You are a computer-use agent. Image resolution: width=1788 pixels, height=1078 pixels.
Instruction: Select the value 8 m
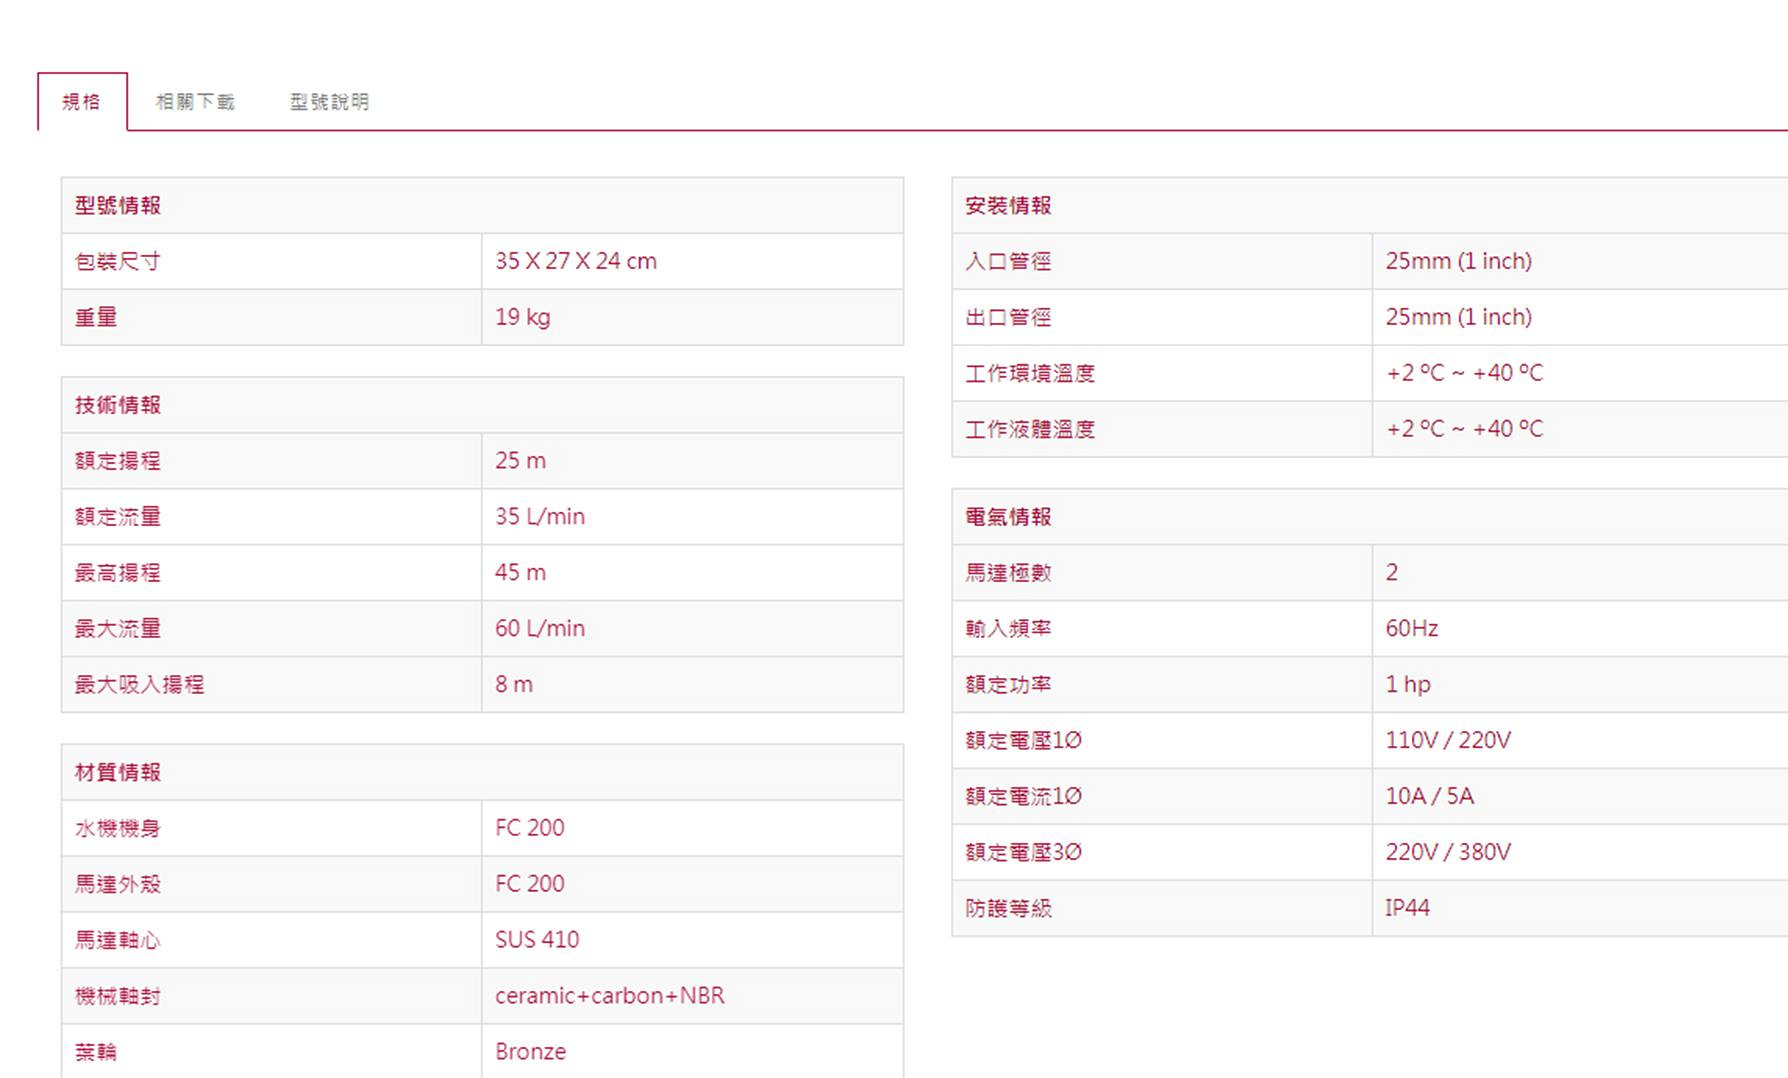[x=514, y=685]
